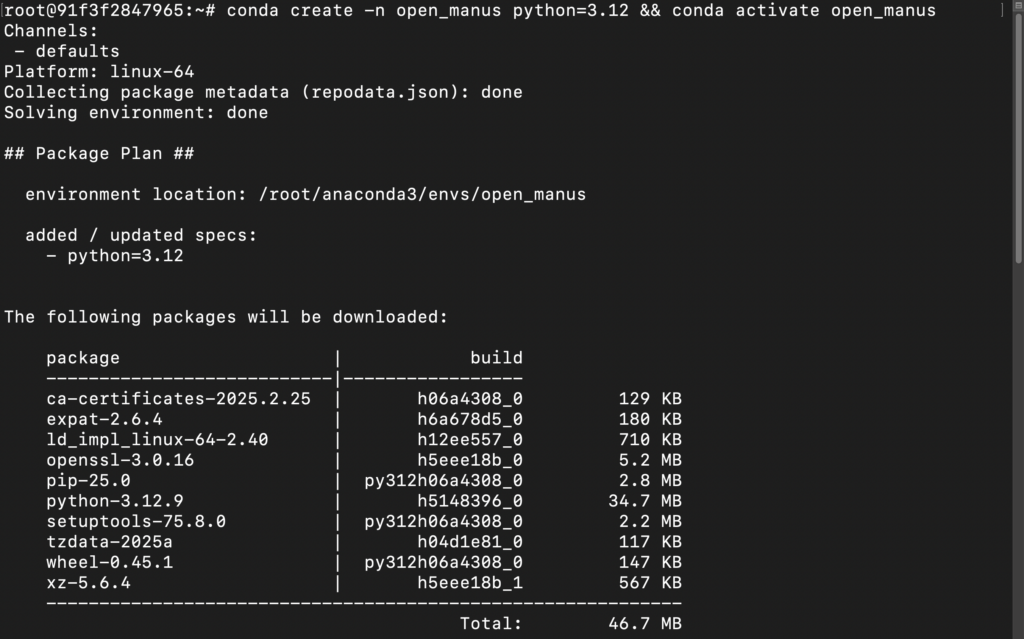Viewport: 1024px width, 639px height.
Task: Click the package name expat-2.6.4
Action: [104, 419]
